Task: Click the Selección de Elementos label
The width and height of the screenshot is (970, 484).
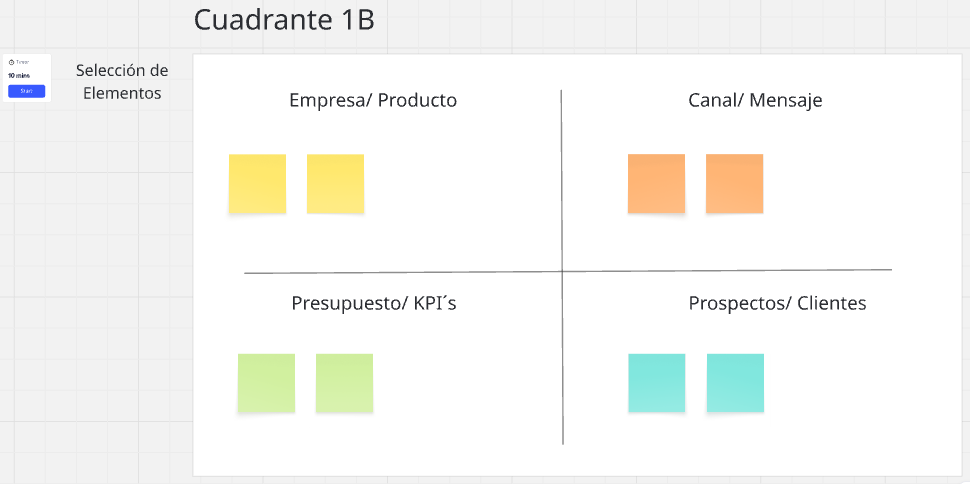Action: [x=122, y=82]
